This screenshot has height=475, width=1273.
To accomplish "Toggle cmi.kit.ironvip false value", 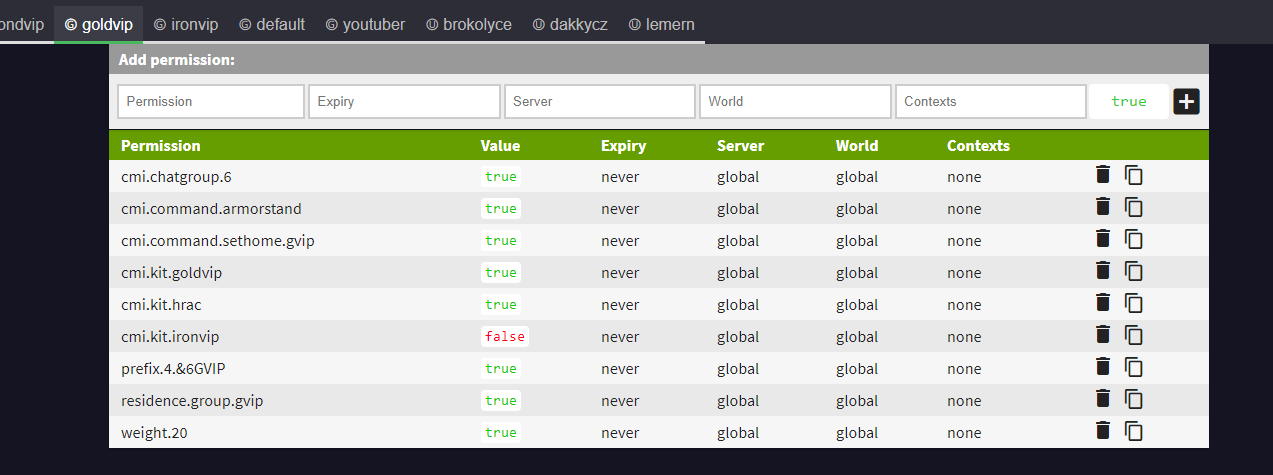I will [x=505, y=337].
